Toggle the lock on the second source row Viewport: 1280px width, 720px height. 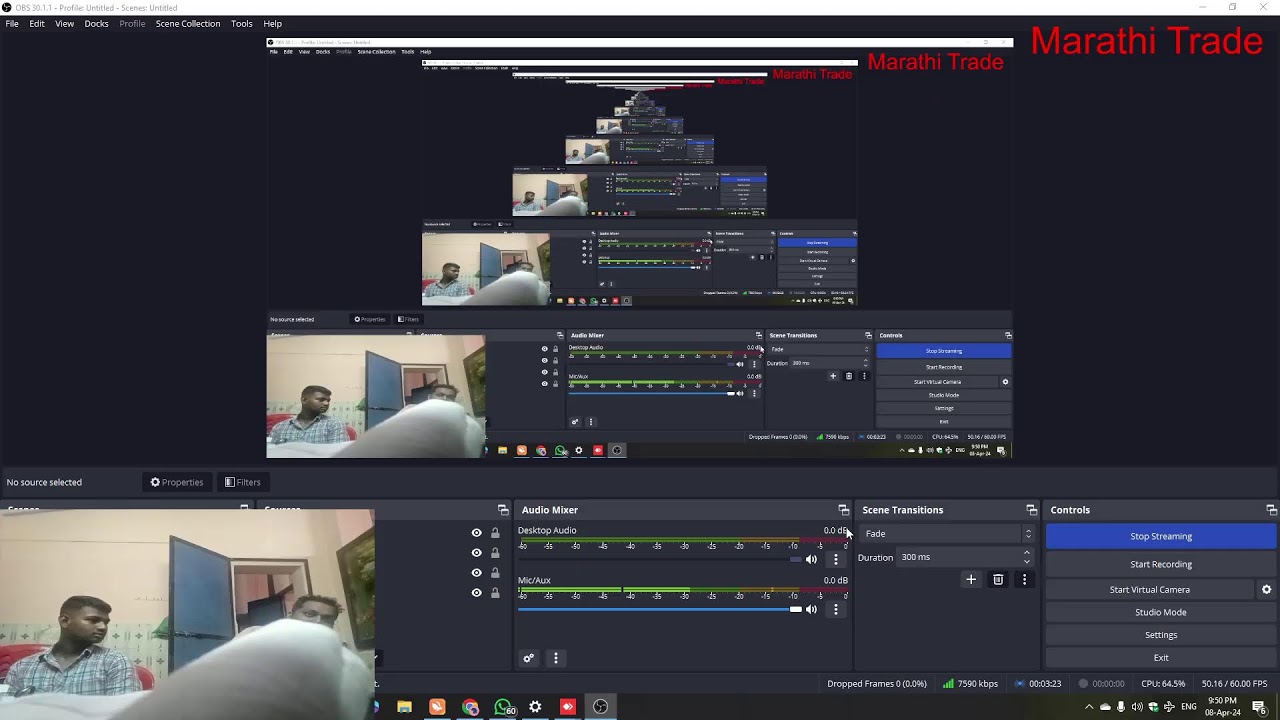click(x=495, y=553)
